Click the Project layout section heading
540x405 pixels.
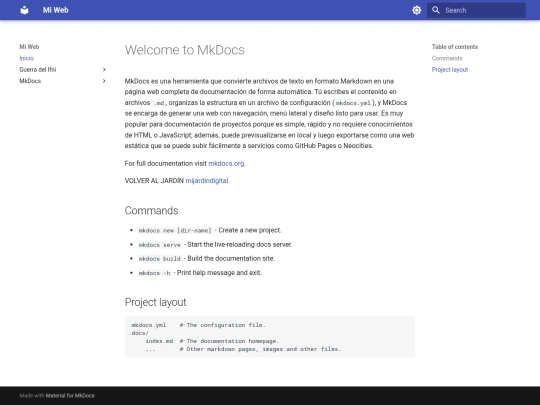coord(155,302)
